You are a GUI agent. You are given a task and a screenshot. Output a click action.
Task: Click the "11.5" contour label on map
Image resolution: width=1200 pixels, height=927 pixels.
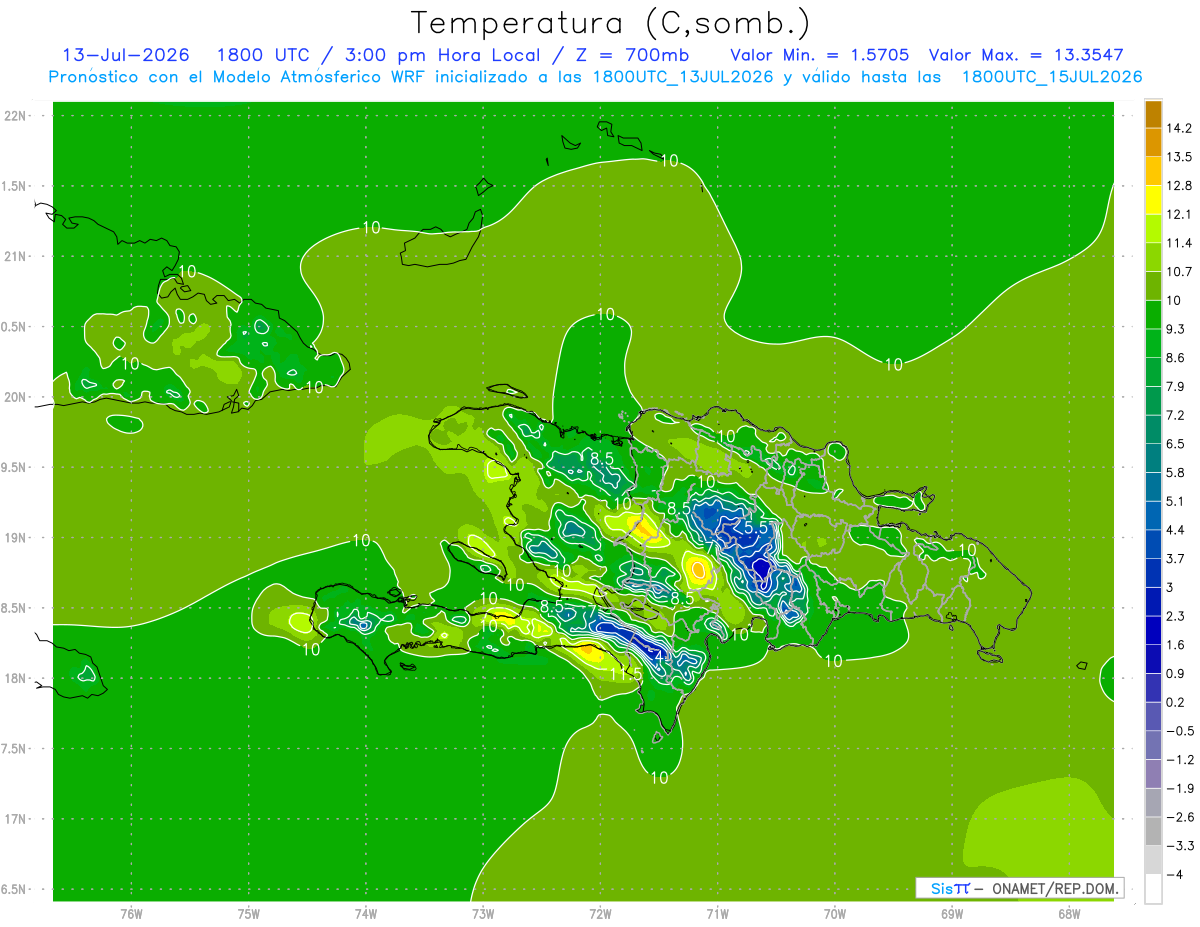[626, 675]
